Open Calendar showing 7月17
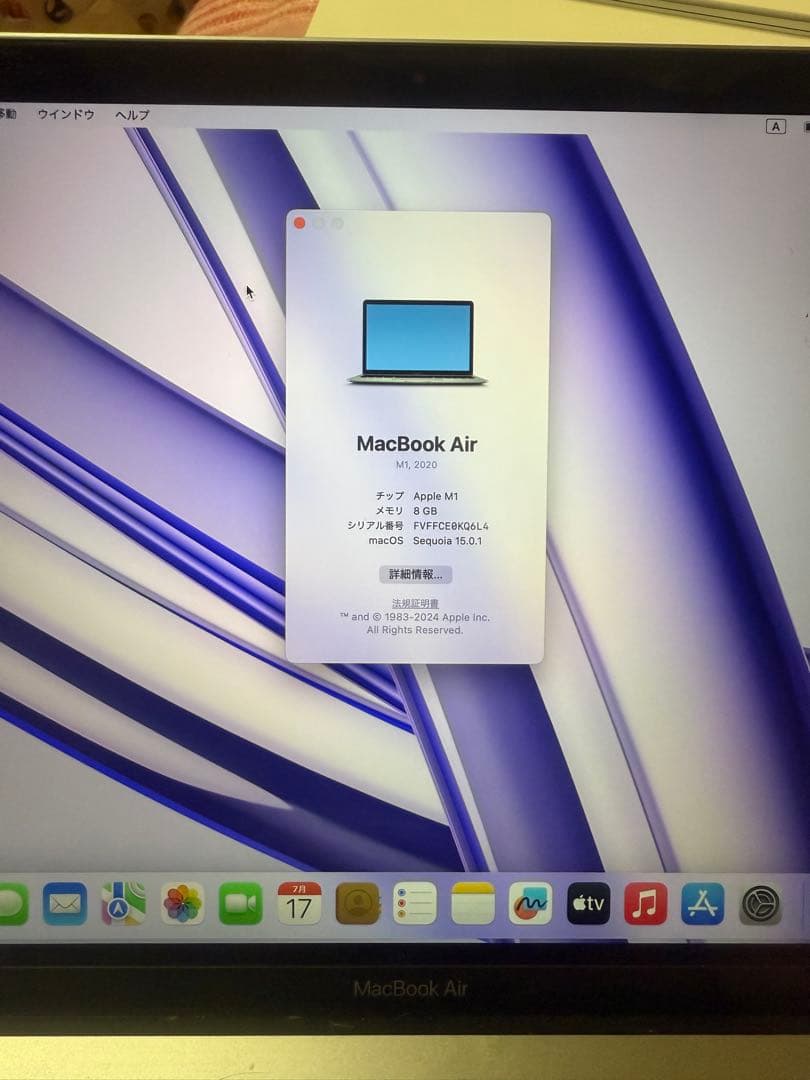This screenshot has width=810, height=1080. [297, 905]
